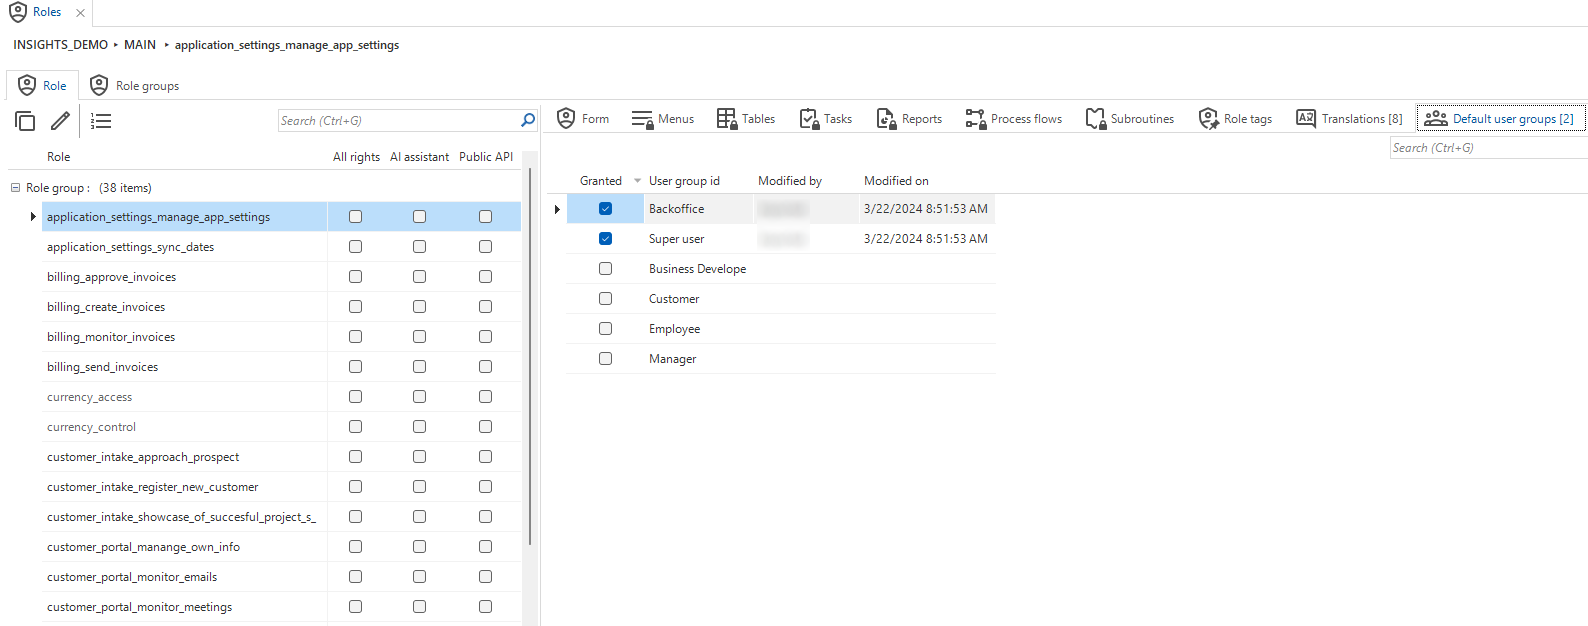Image resolution: width=1588 pixels, height=626 pixels.
Task: Uncheck Granted for Backoffice user group
Action: (605, 209)
